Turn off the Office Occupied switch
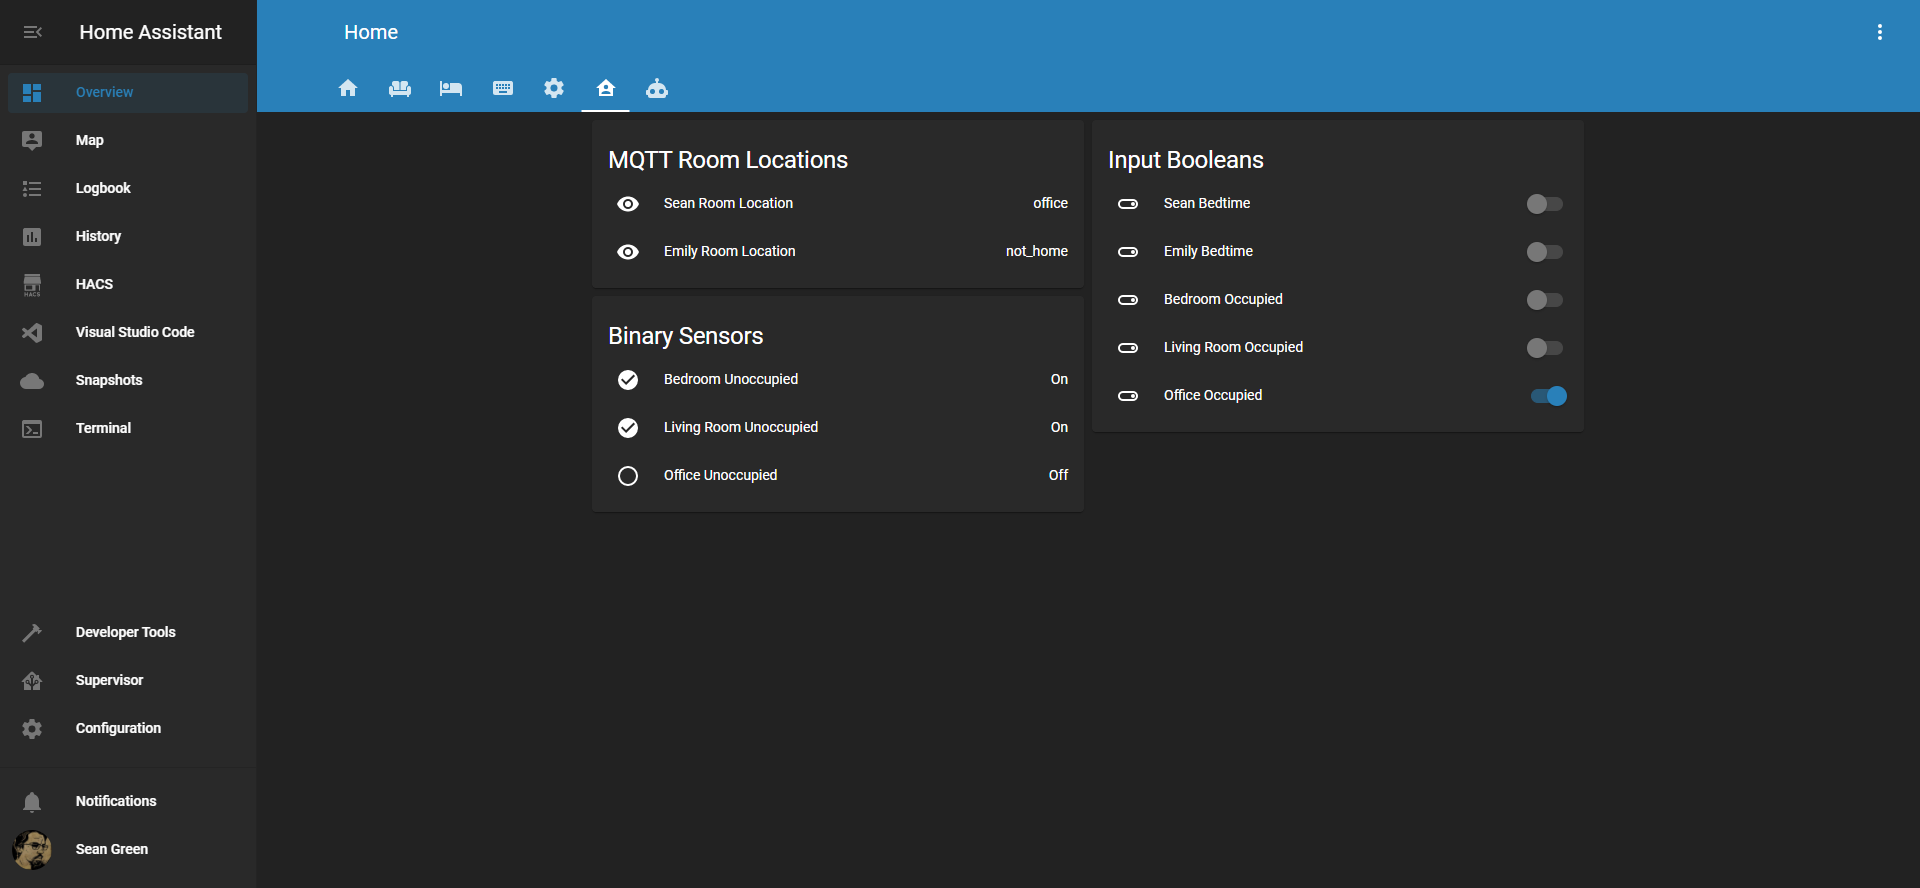The width and height of the screenshot is (1920, 888). click(1548, 396)
